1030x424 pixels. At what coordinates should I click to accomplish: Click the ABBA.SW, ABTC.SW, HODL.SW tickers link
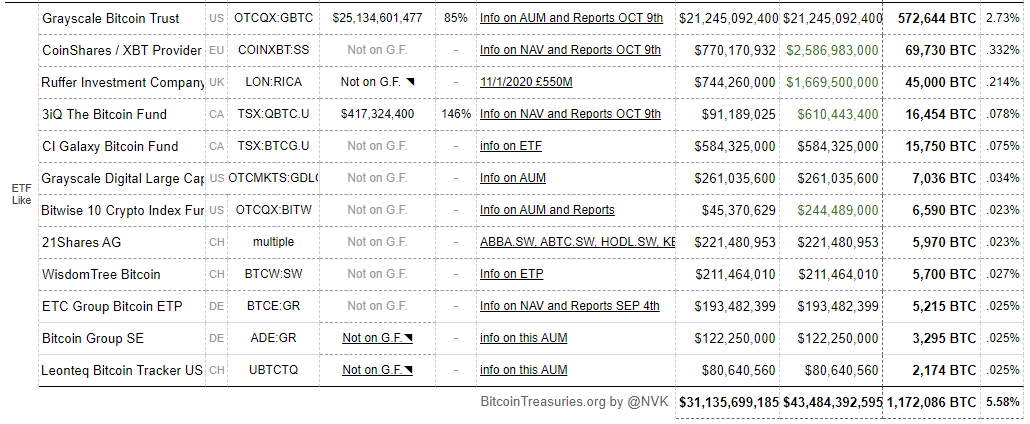(577, 242)
